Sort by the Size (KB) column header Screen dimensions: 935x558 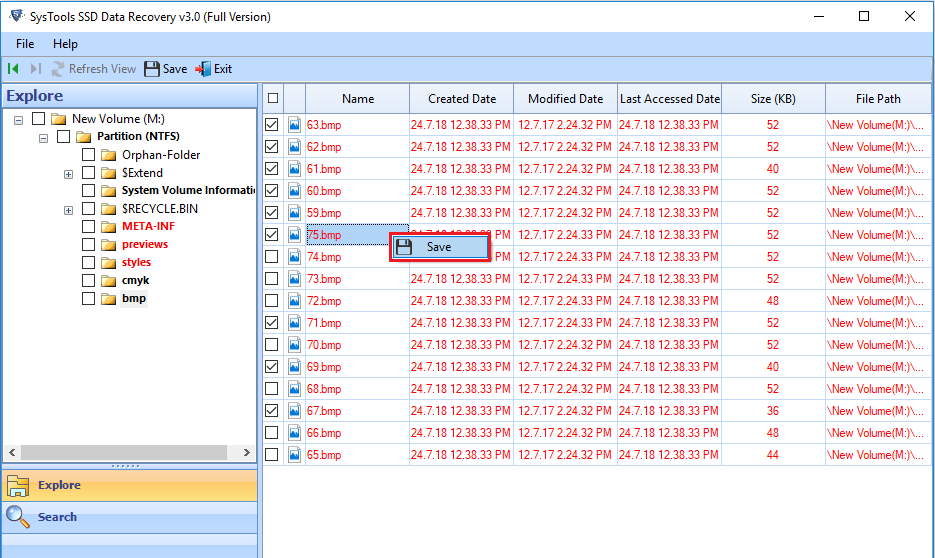click(x=773, y=98)
